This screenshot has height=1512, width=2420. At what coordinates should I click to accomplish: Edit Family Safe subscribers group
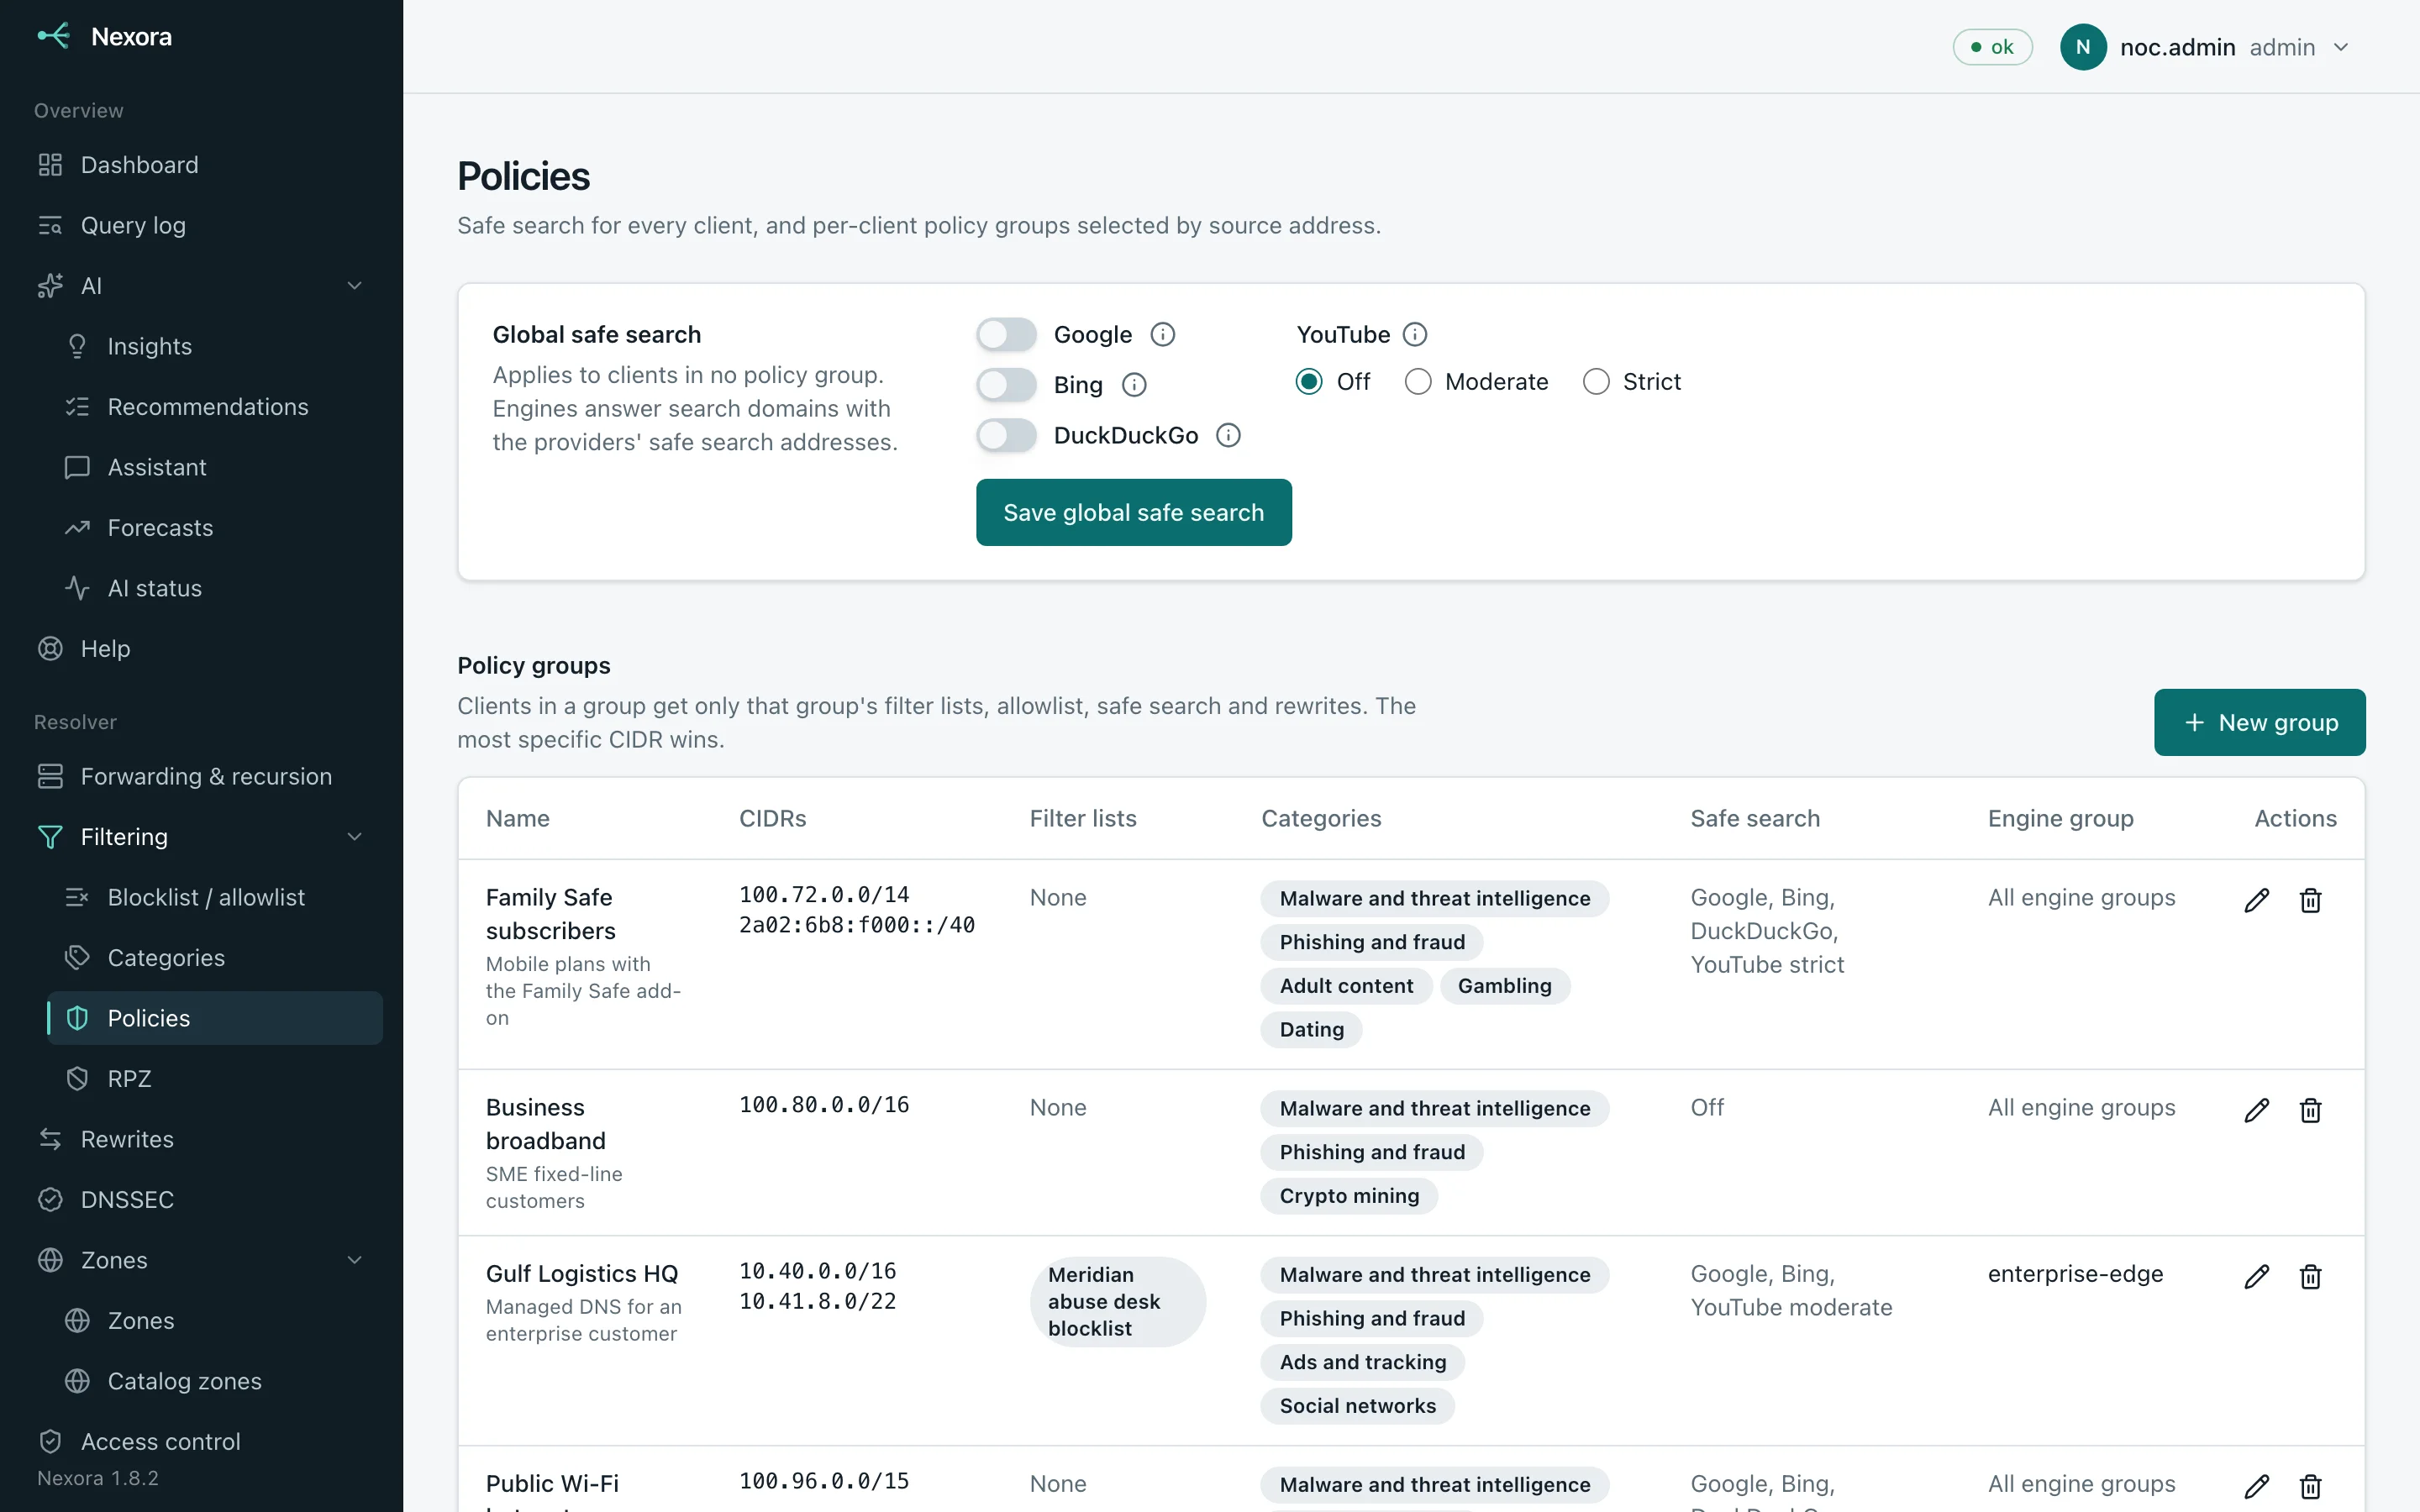coord(2256,900)
